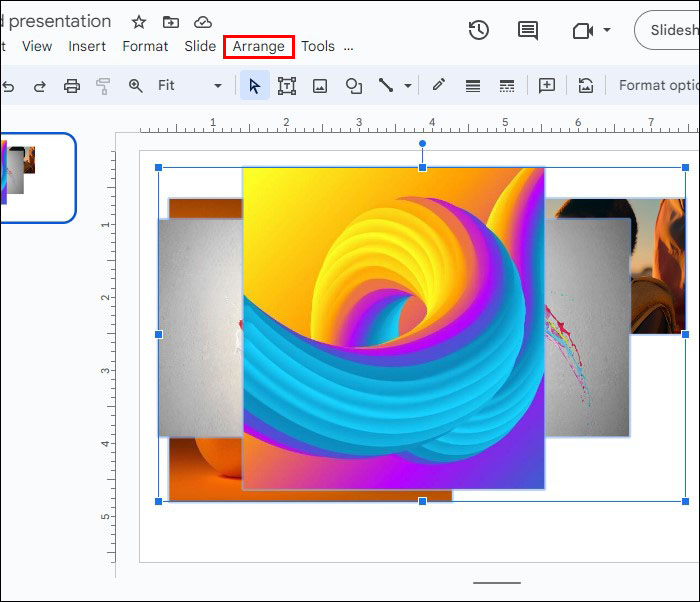700x602 pixels.
Task: Star the presentation with the star icon
Action: pos(139,22)
